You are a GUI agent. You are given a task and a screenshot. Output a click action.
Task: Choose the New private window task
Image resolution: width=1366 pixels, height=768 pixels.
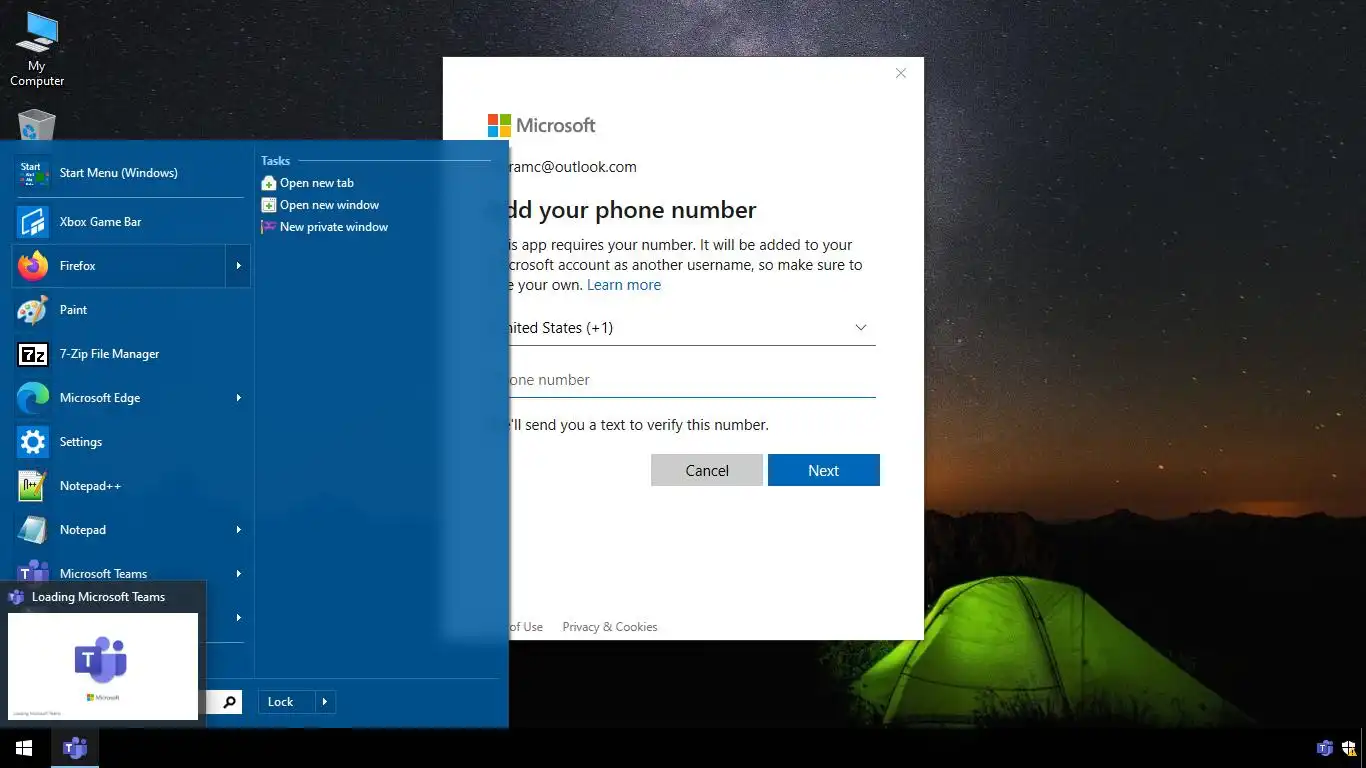click(324, 227)
